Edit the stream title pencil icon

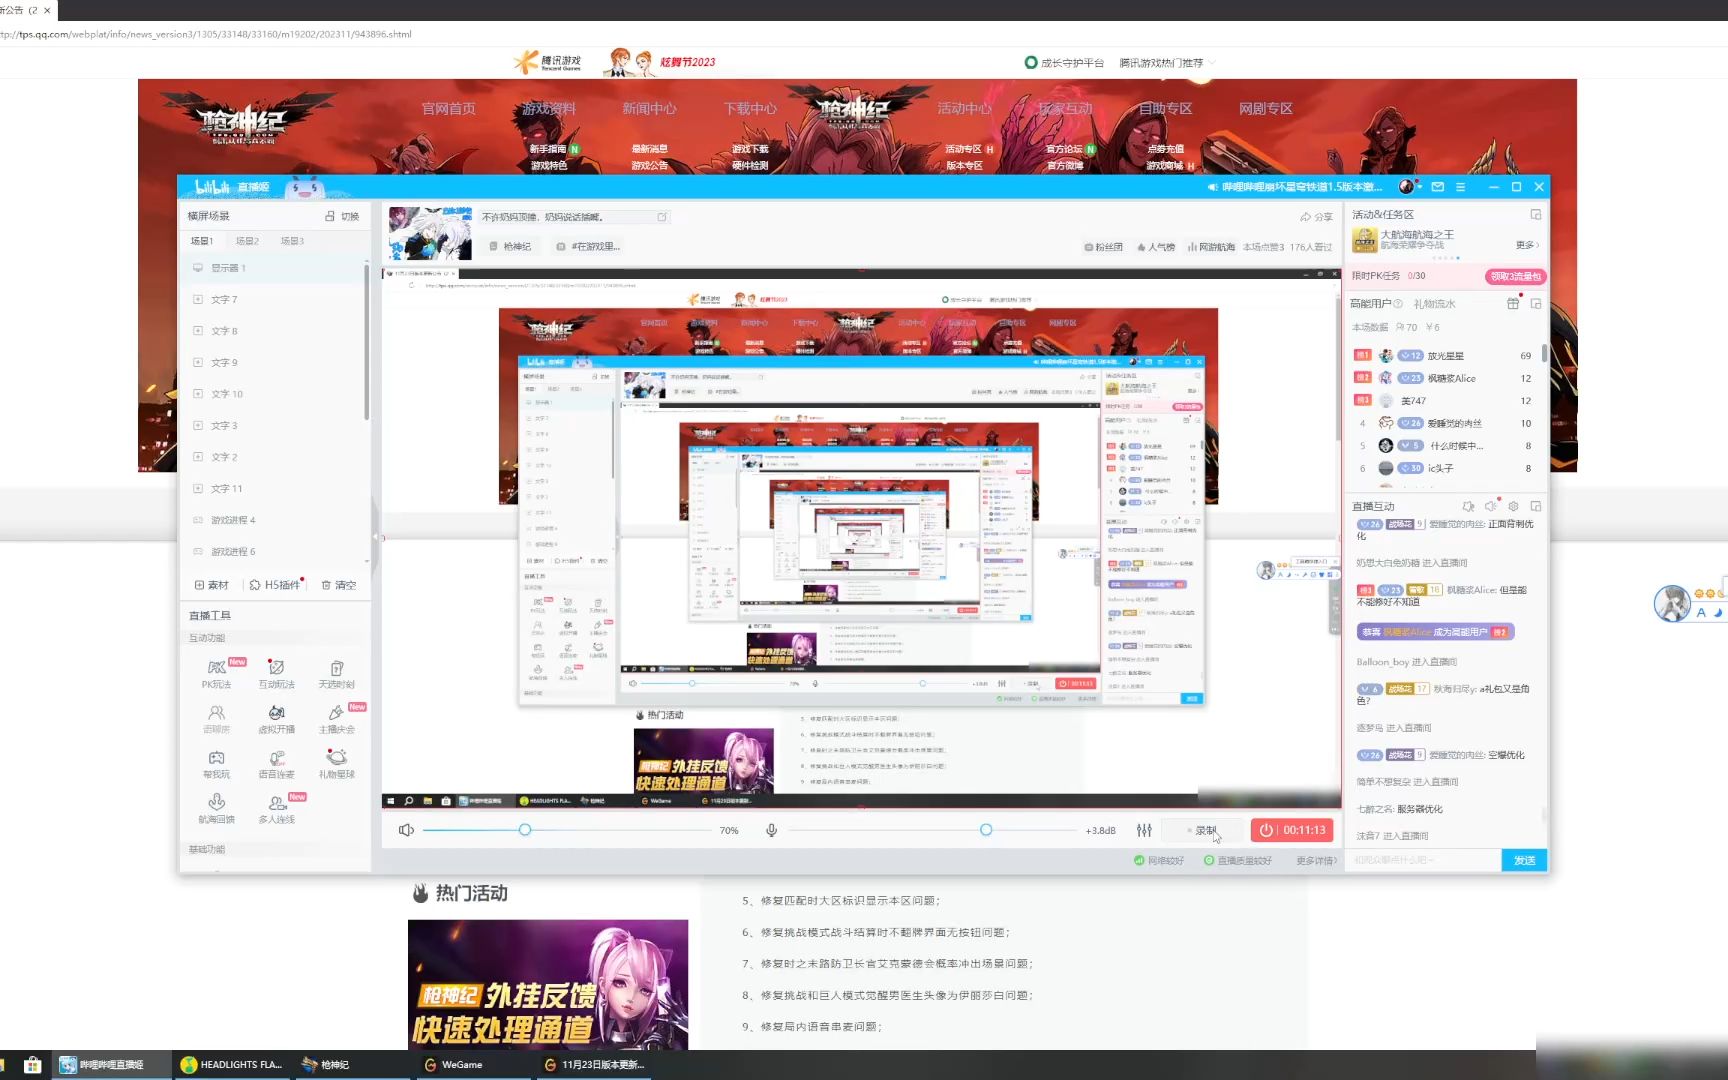click(x=662, y=216)
